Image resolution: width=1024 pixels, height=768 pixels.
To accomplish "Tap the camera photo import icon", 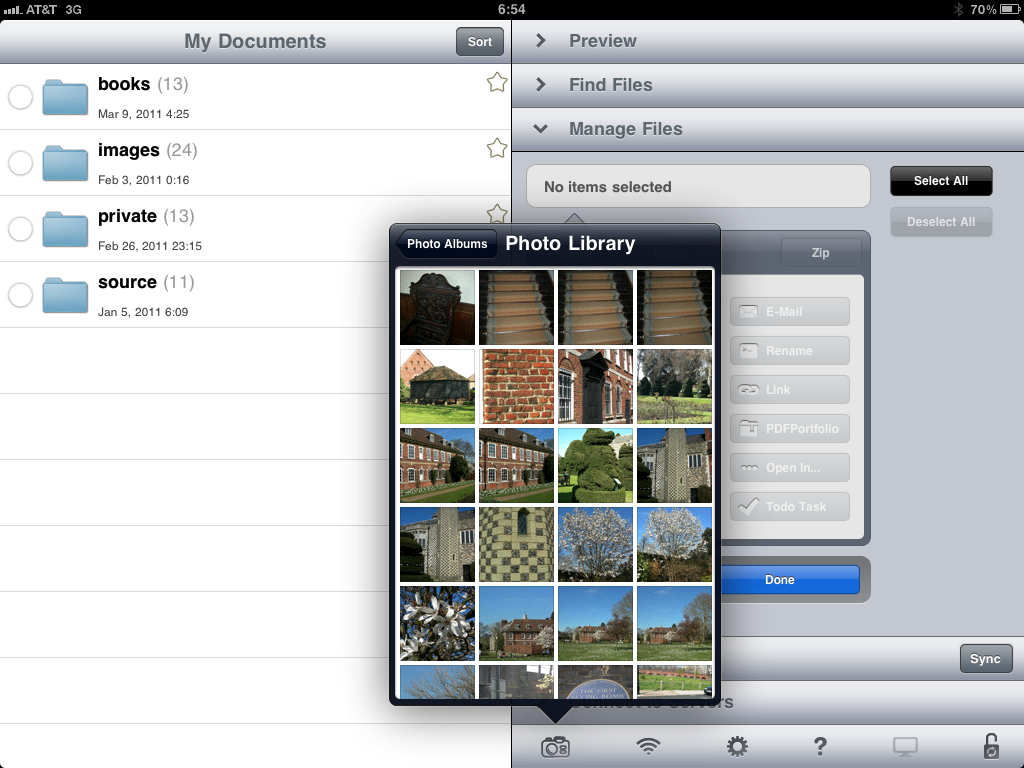I will pyautogui.click(x=555, y=747).
